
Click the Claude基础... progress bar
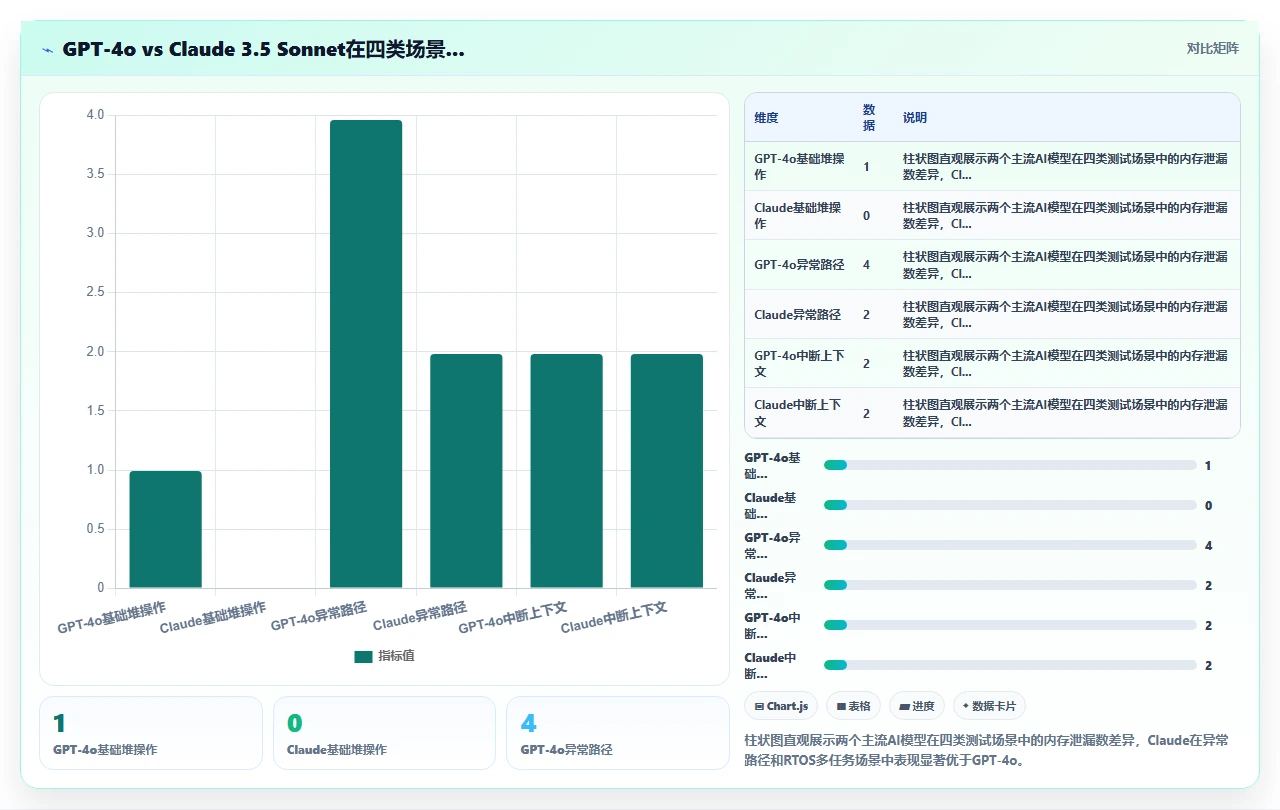1010,505
